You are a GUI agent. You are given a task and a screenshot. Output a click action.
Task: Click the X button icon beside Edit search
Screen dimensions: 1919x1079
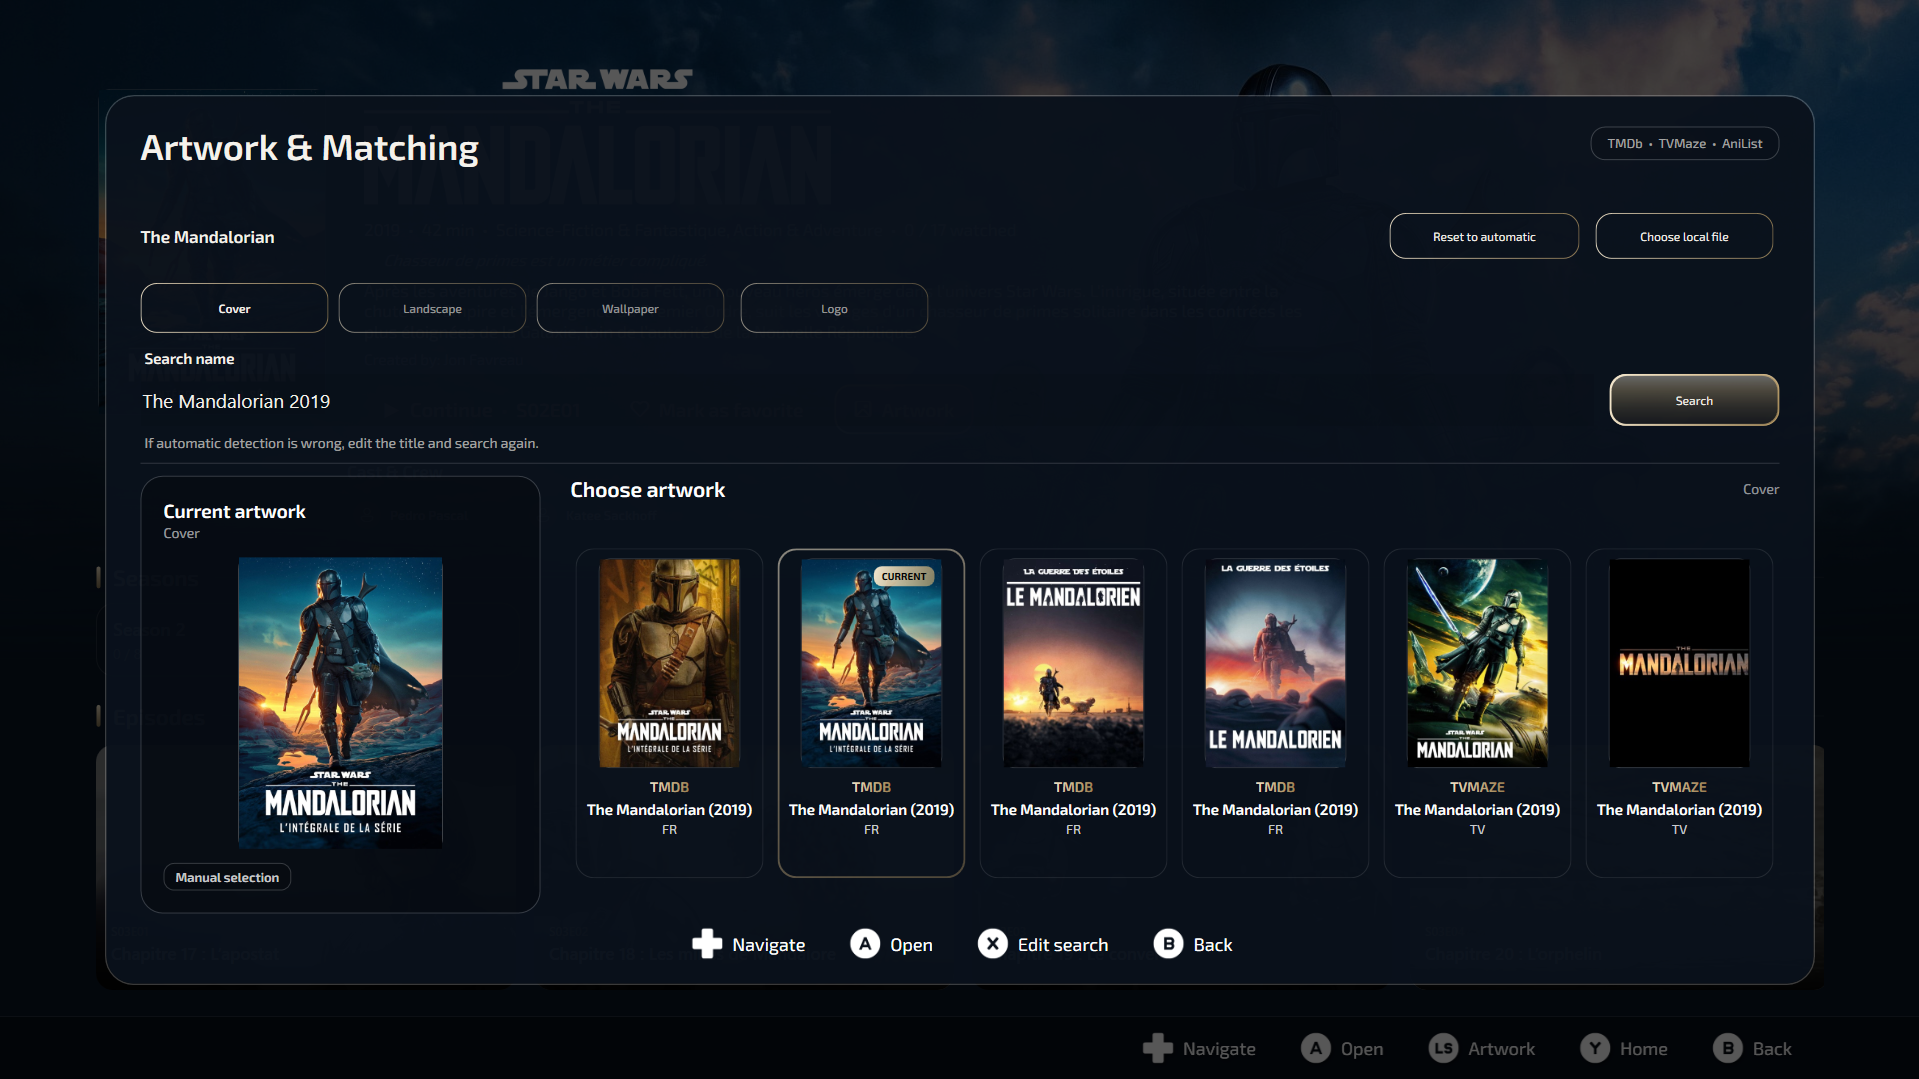click(993, 944)
